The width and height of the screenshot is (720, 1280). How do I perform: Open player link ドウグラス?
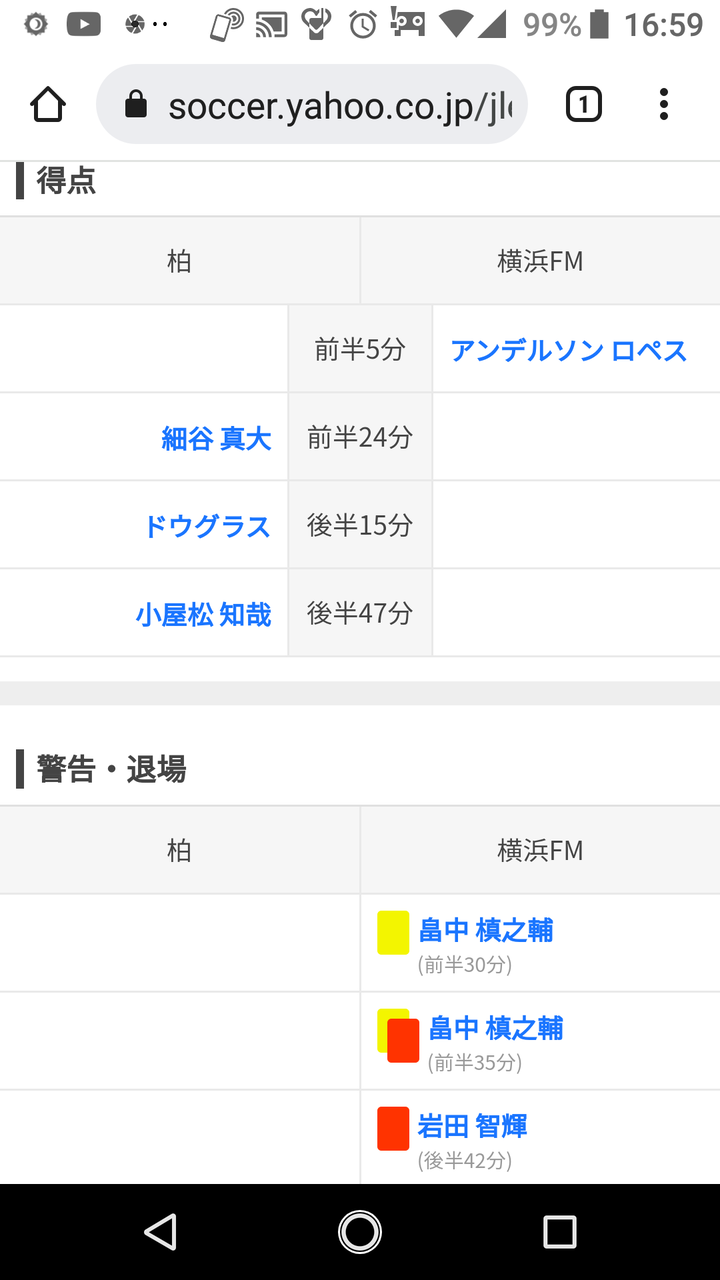pyautogui.click(x=207, y=526)
